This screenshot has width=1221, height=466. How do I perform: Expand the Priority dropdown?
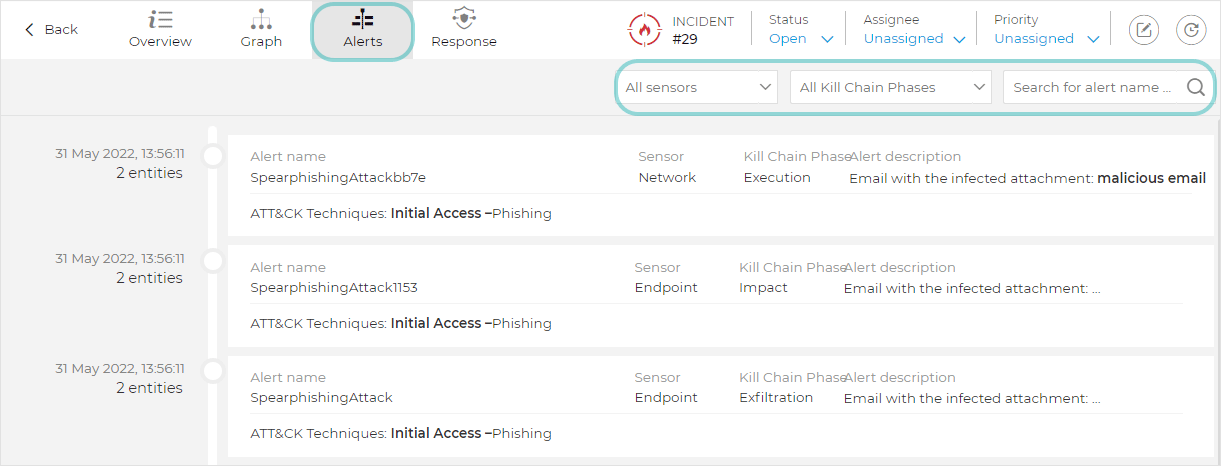tap(1046, 39)
